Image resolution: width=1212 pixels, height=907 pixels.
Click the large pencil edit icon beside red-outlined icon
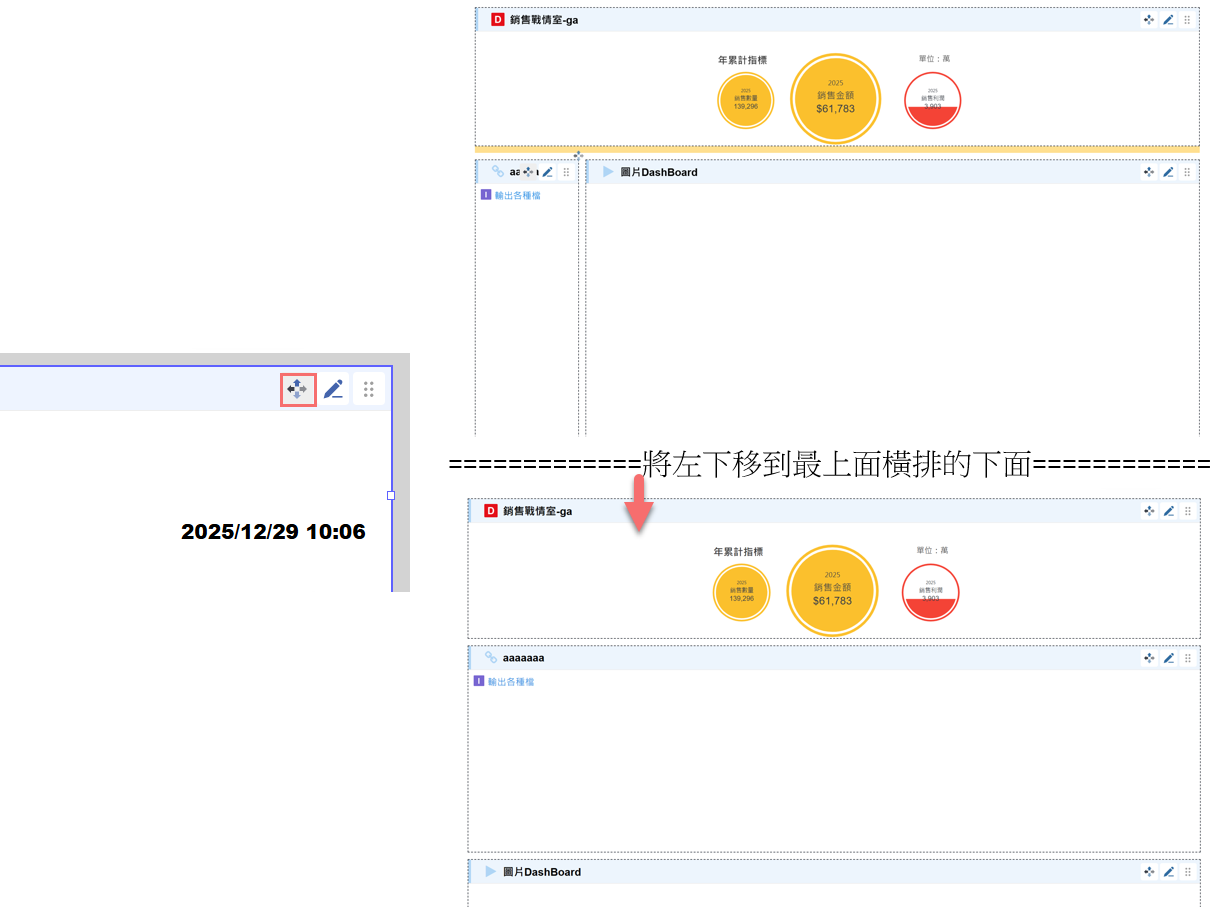(334, 389)
